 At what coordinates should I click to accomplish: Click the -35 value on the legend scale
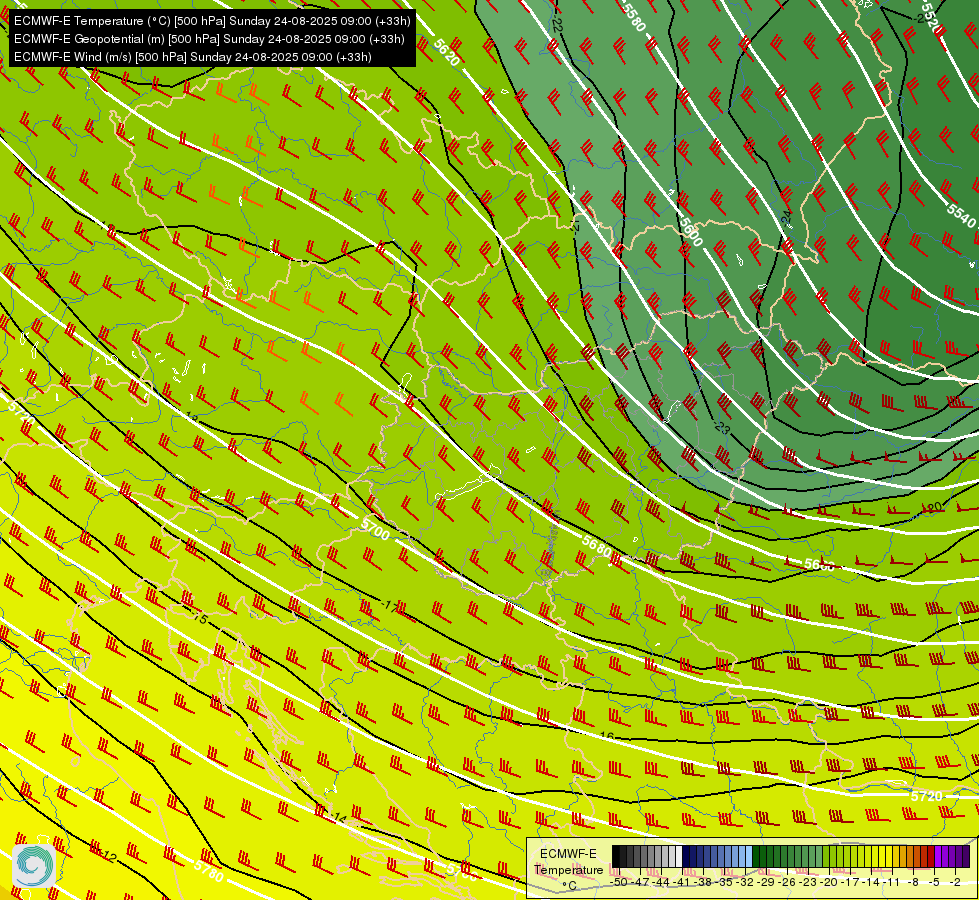(x=723, y=882)
